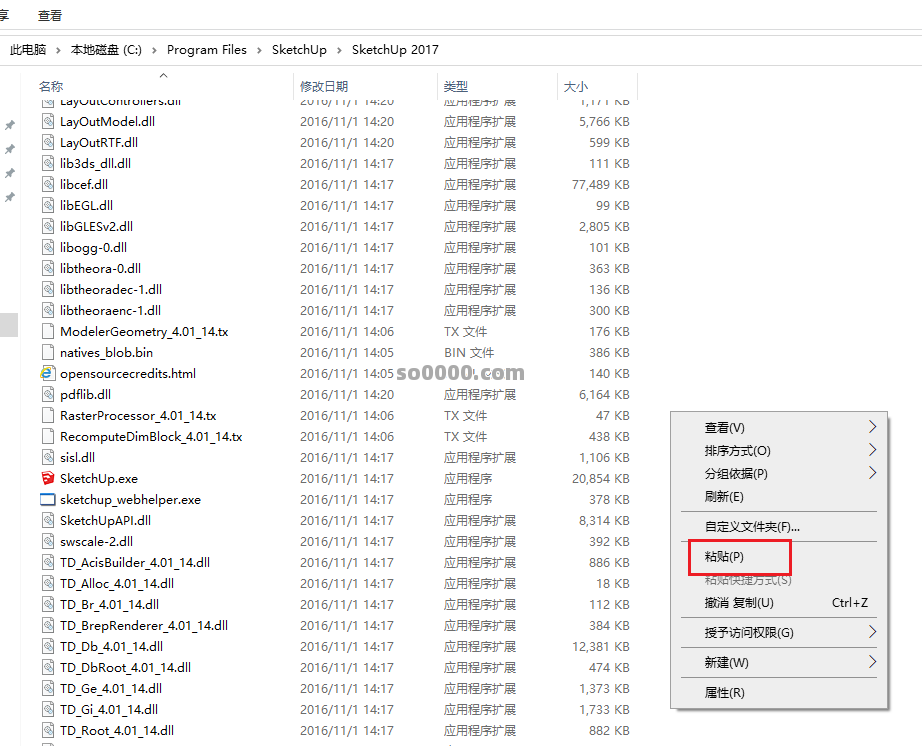Select the file name libtheoraenc-1.dll
The image size is (922, 746).
pos(110,310)
